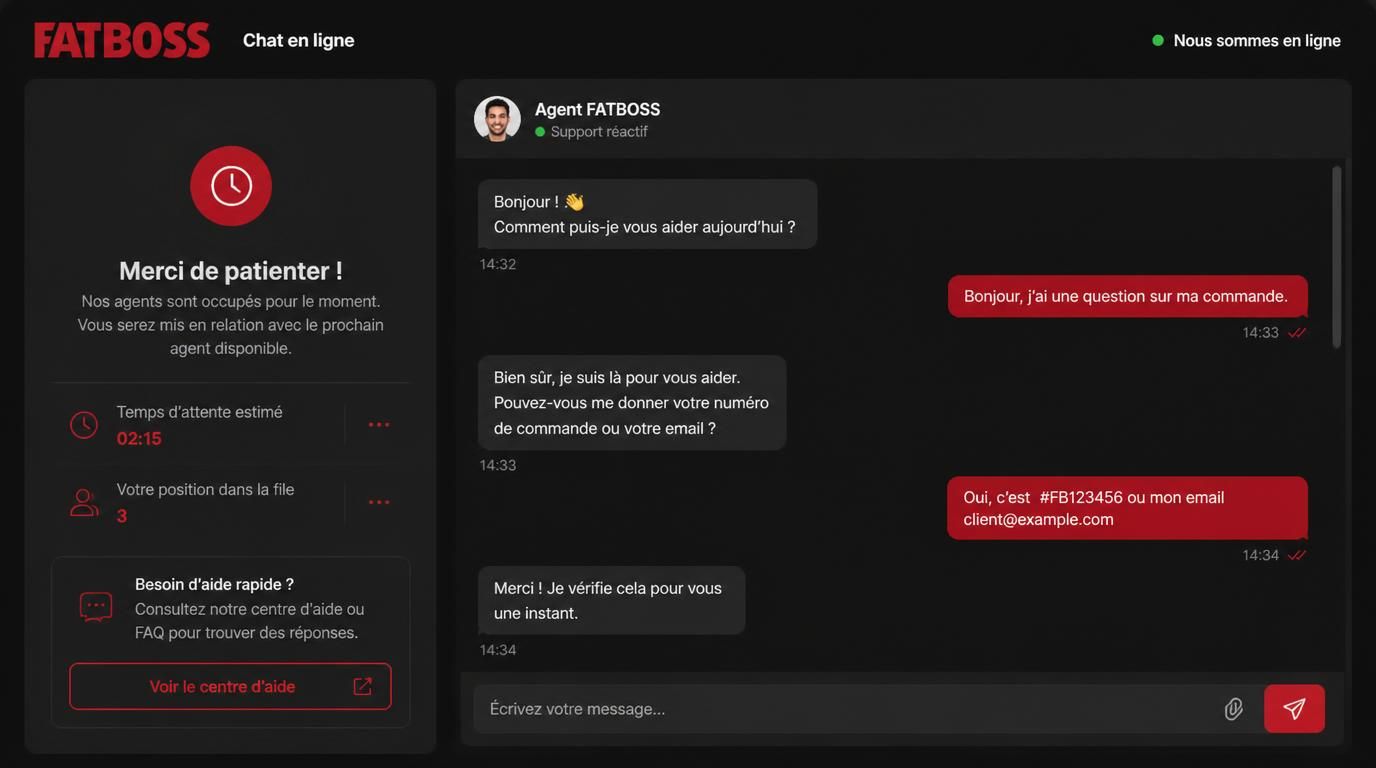Click the message 'Comment puis-je vous aider aujourd'hui ?'
1376x768 pixels.
click(x=648, y=214)
